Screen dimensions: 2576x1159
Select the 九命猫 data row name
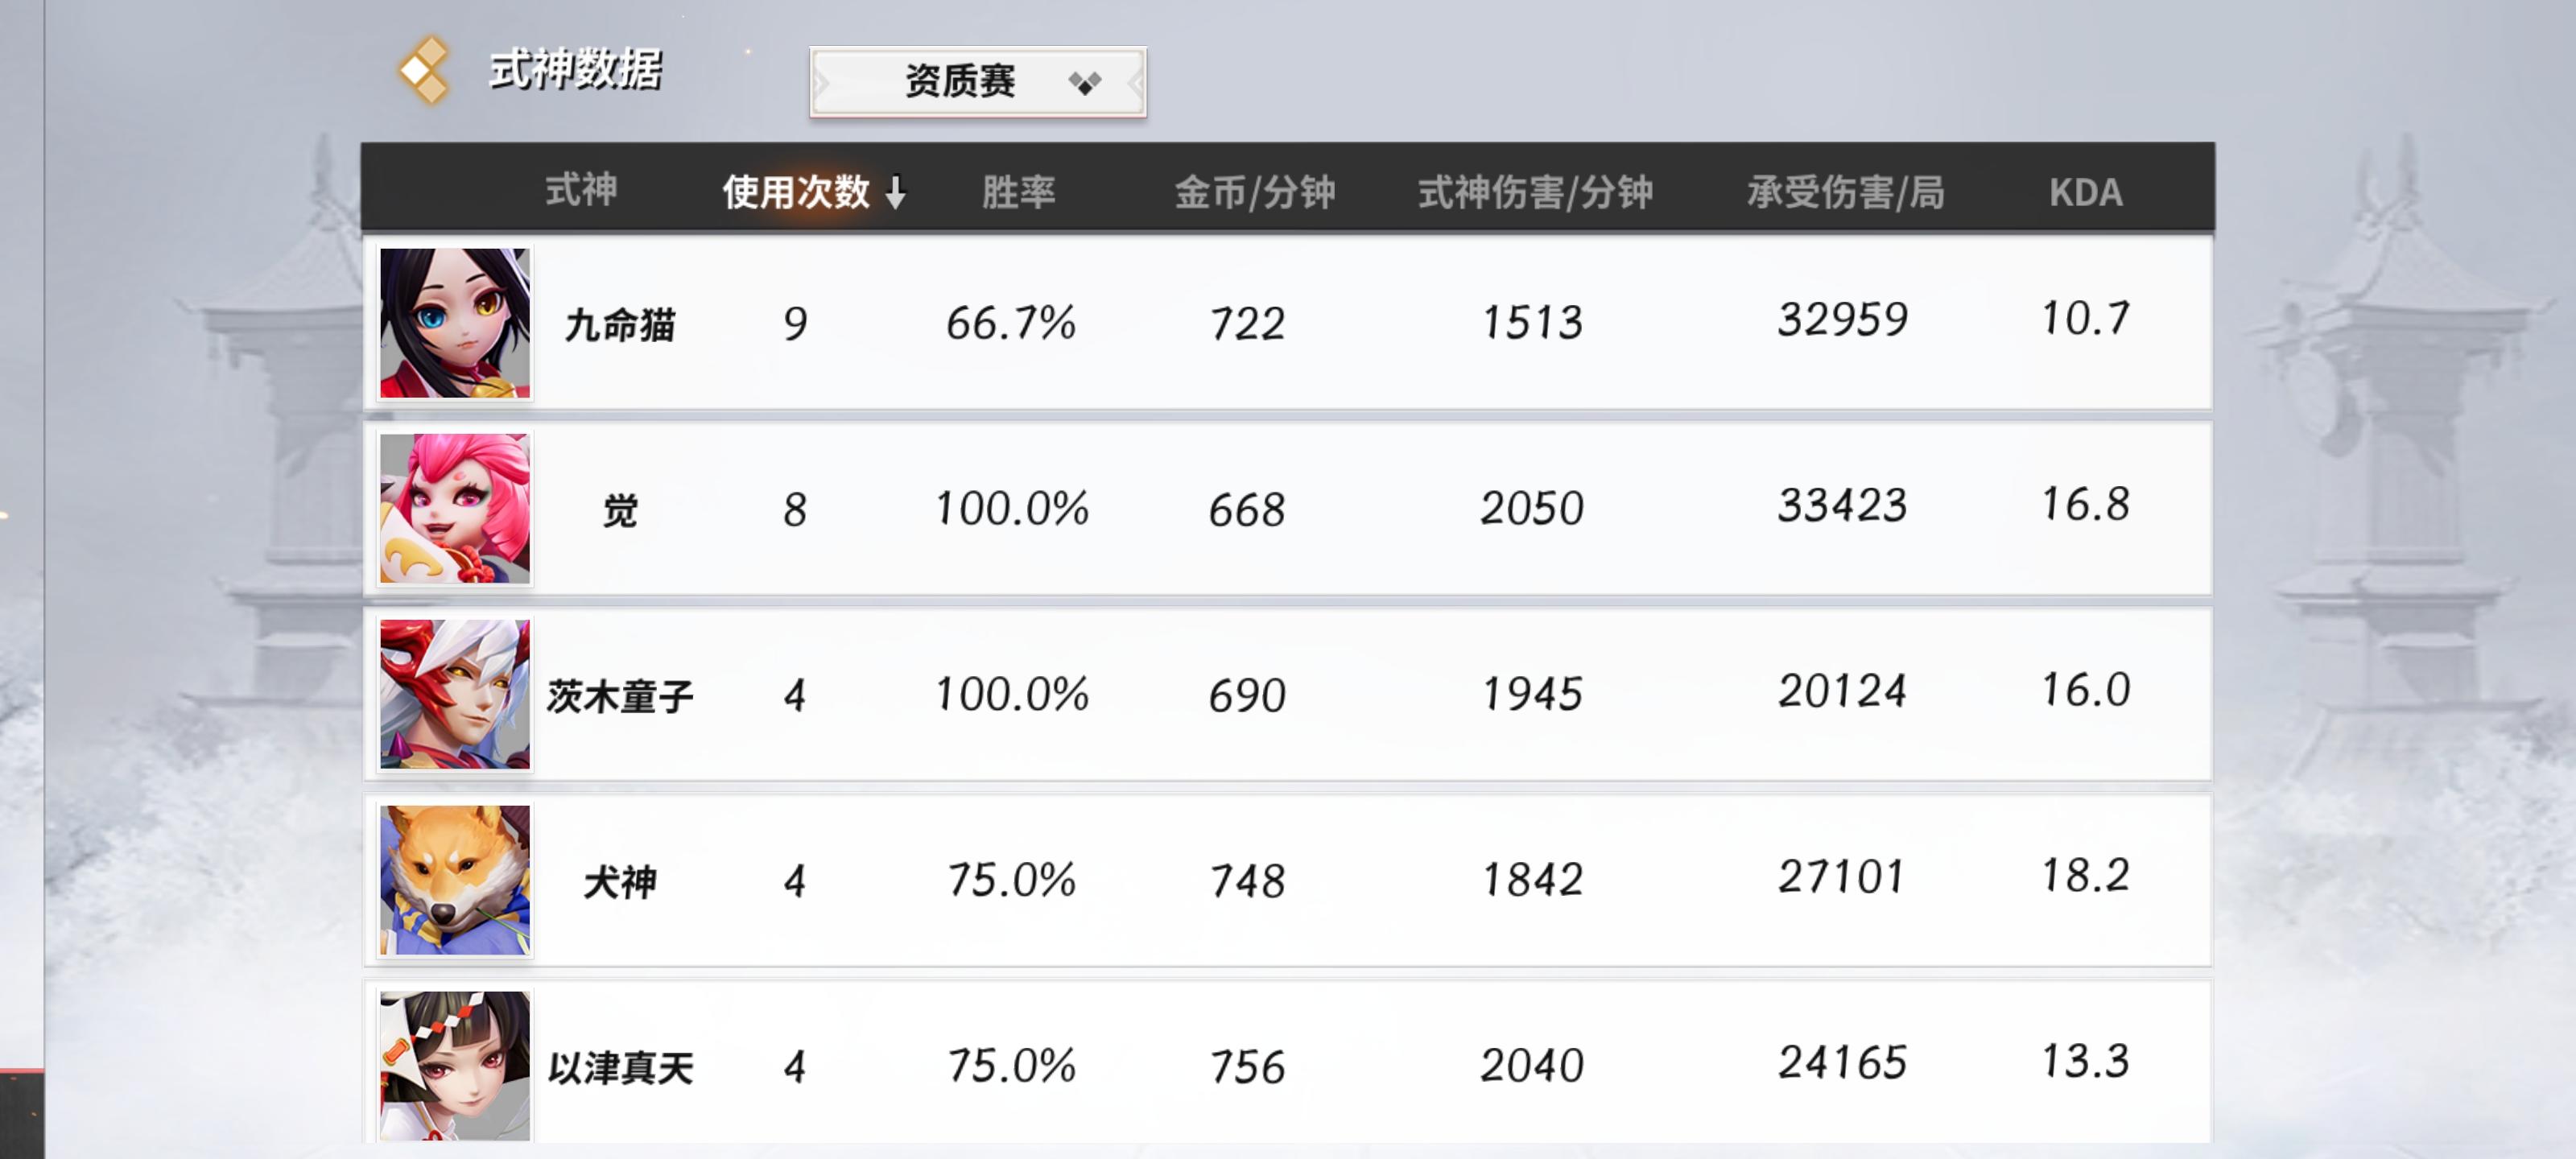tap(620, 325)
